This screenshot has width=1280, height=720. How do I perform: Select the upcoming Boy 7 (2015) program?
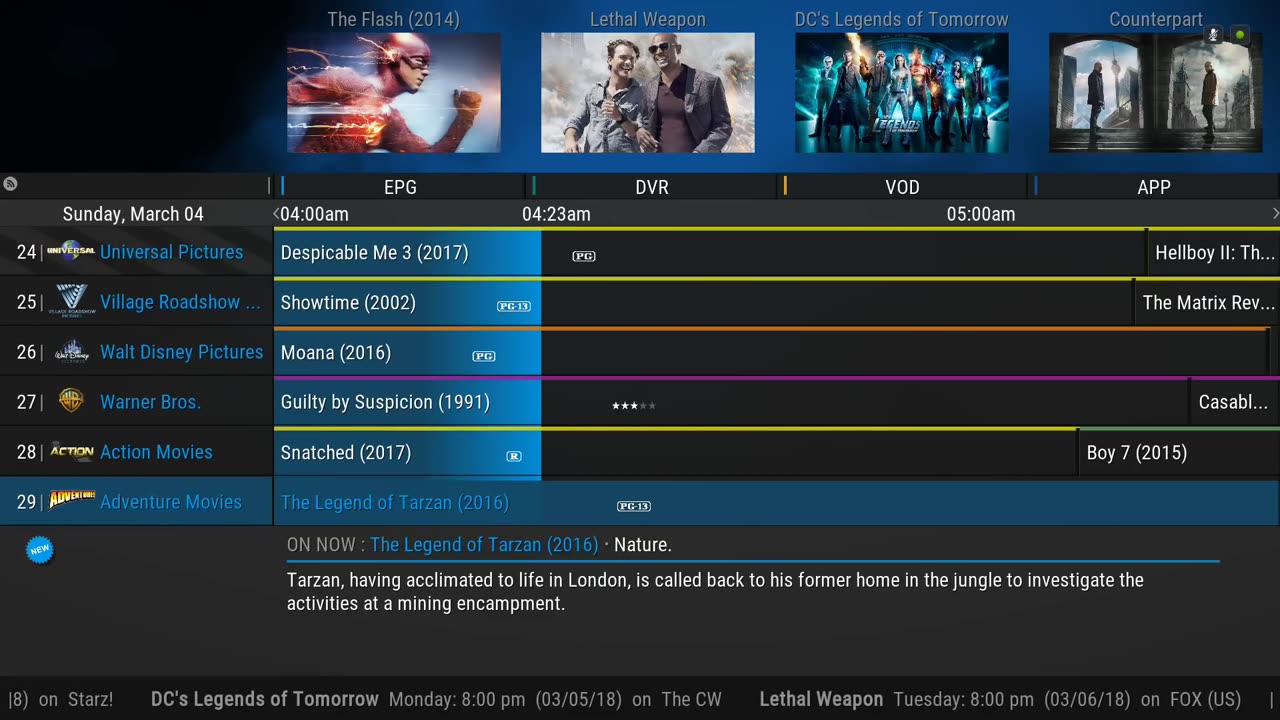tap(1180, 453)
